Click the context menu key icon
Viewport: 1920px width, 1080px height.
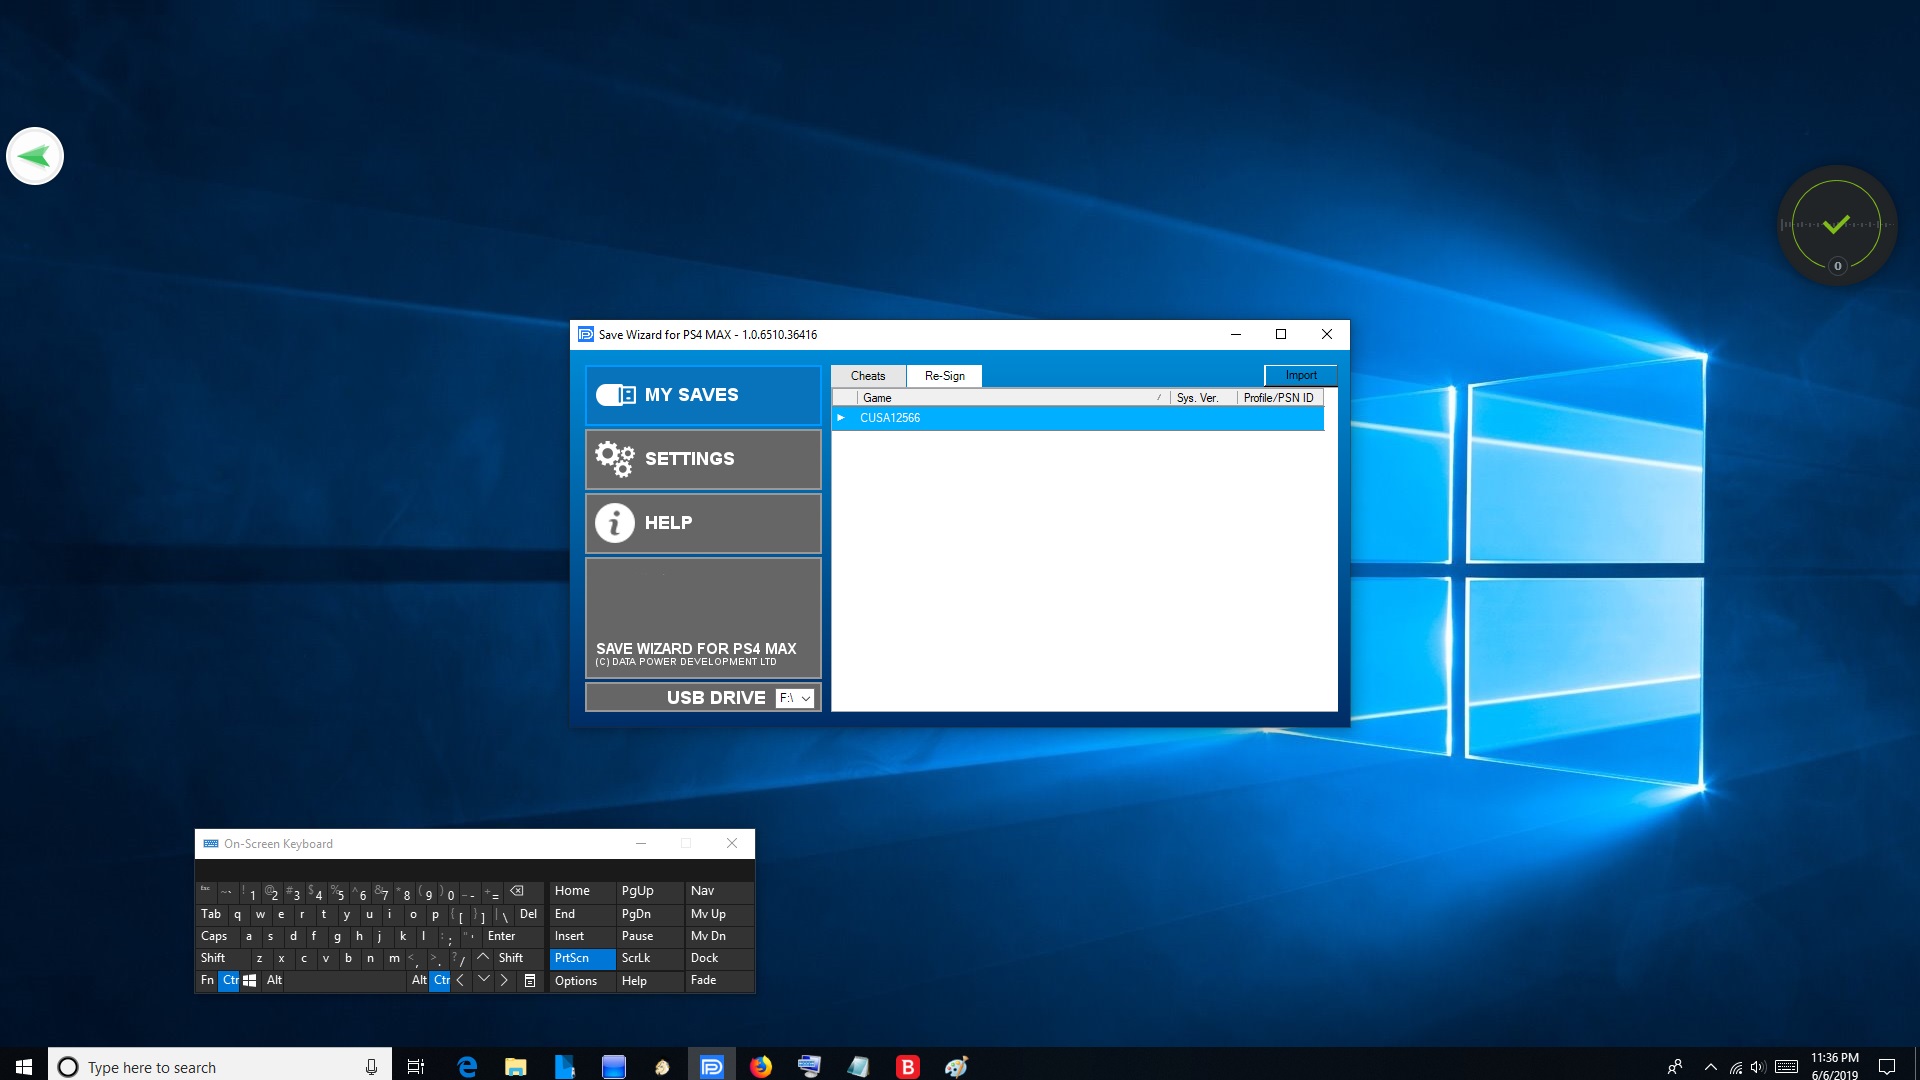click(x=530, y=981)
